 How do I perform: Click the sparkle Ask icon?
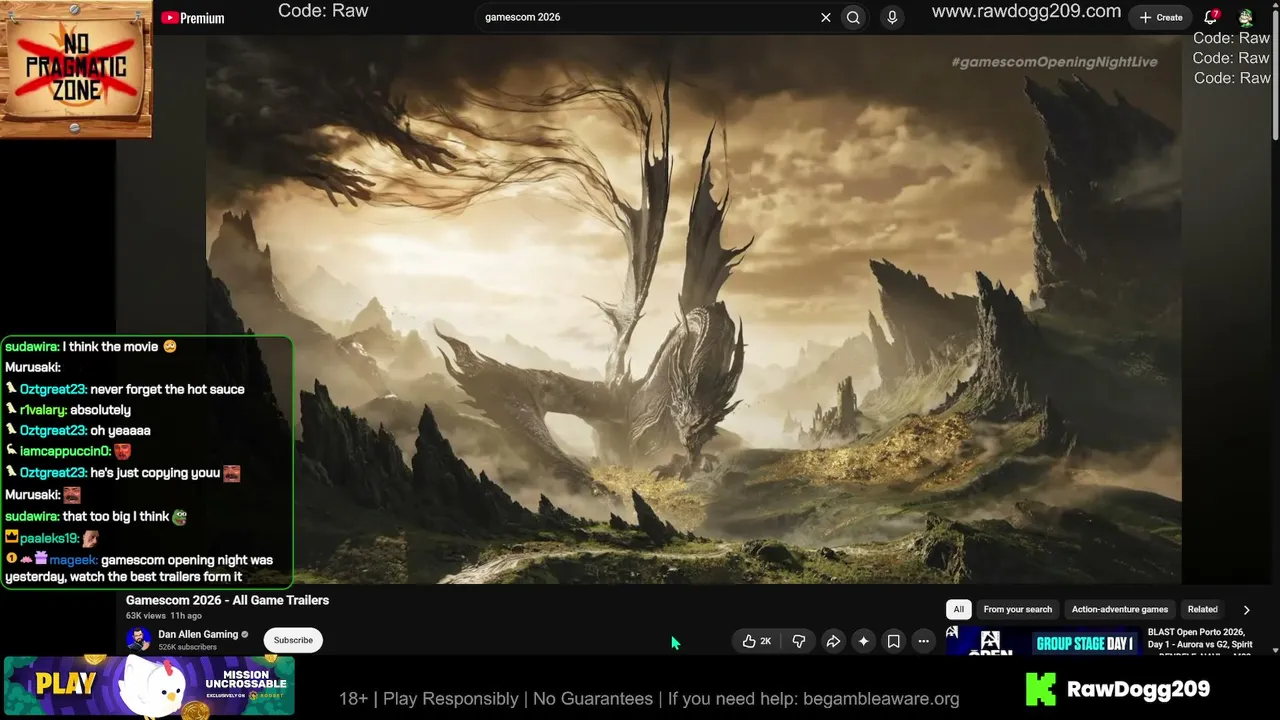click(863, 641)
